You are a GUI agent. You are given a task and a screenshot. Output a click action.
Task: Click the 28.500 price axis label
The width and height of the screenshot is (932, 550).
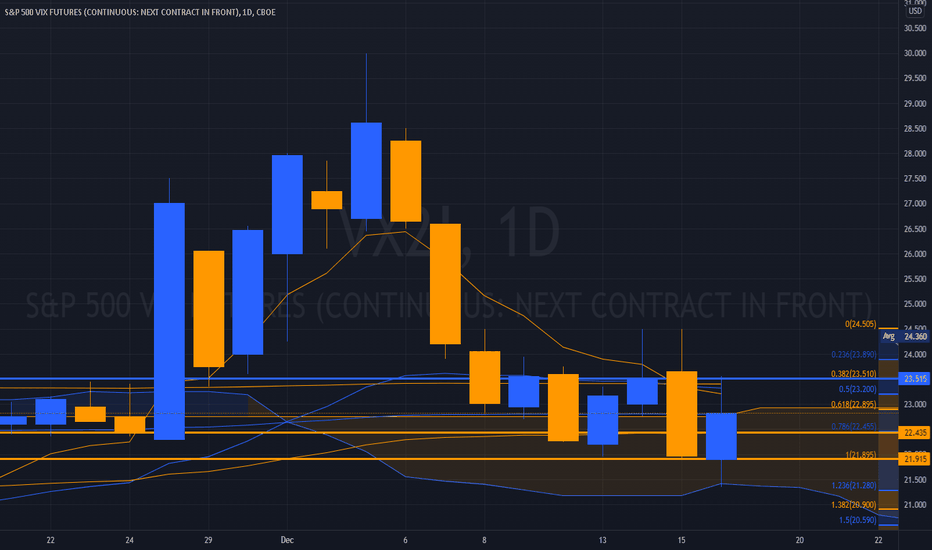(915, 128)
